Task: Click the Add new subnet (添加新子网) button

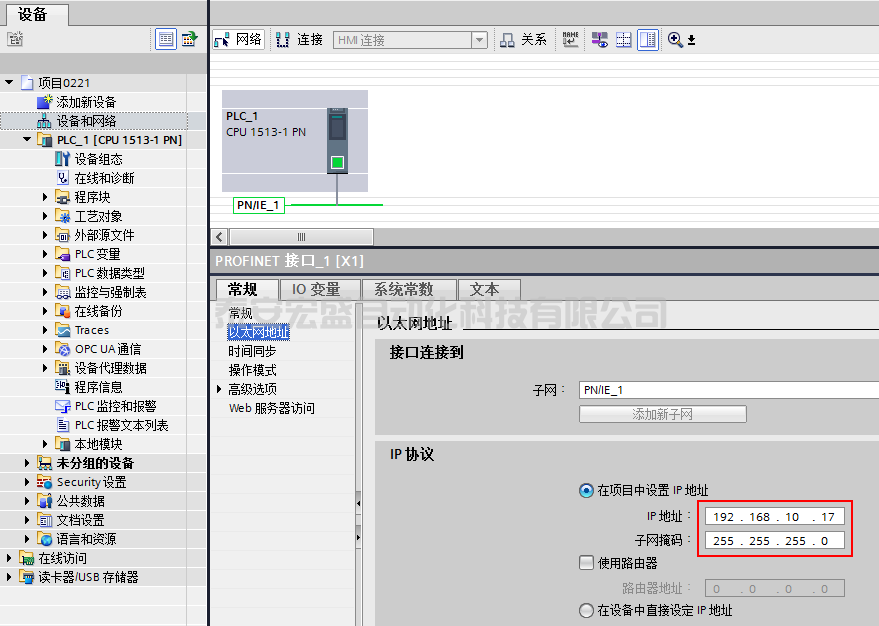Action: click(x=662, y=414)
